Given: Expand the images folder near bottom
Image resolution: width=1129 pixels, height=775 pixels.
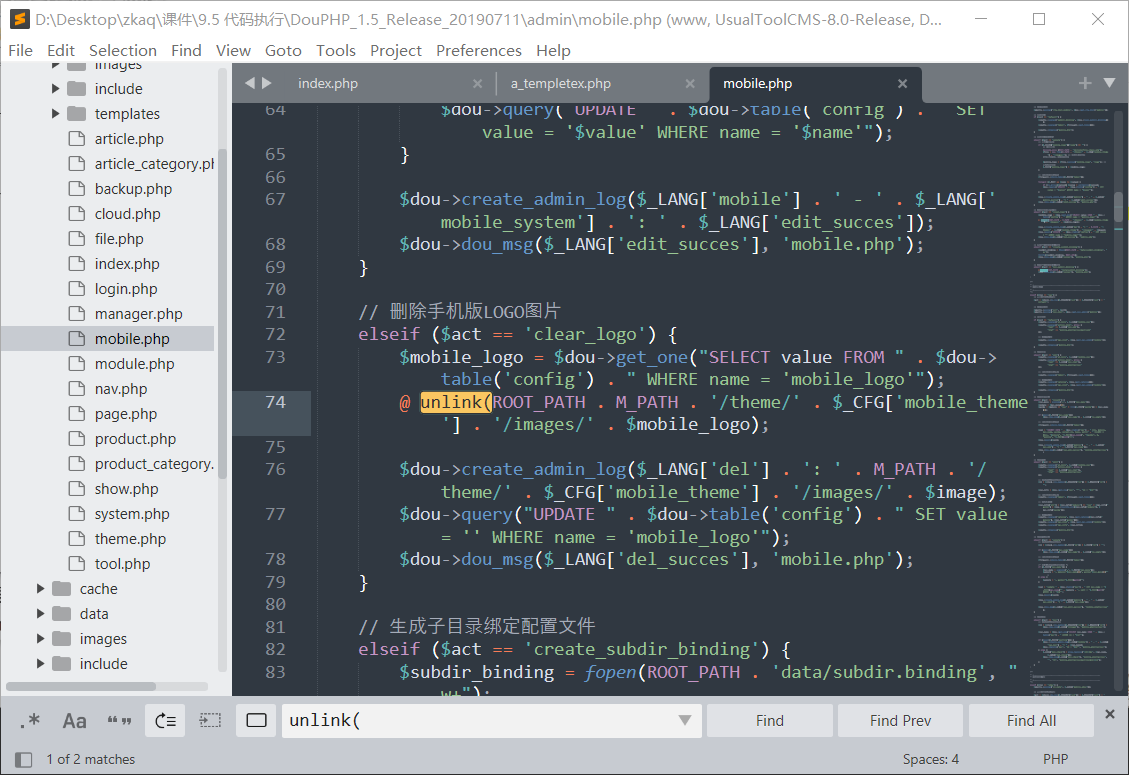Looking at the screenshot, I should click(40, 639).
